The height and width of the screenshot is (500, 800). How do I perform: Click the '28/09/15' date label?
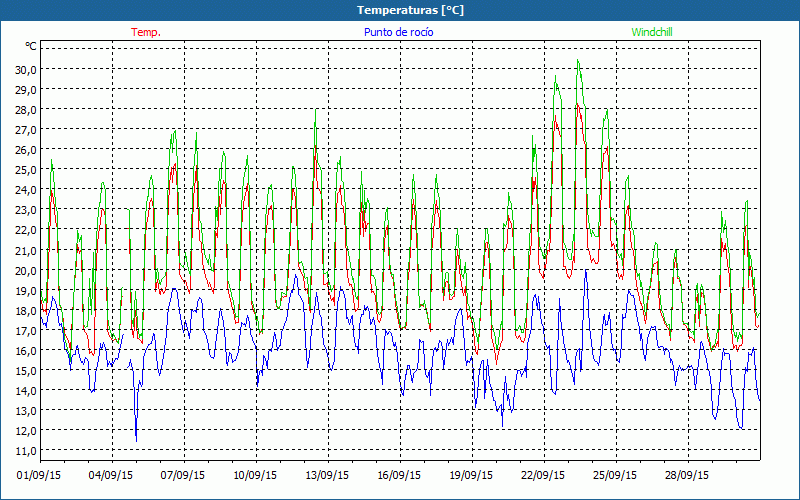tap(687, 476)
